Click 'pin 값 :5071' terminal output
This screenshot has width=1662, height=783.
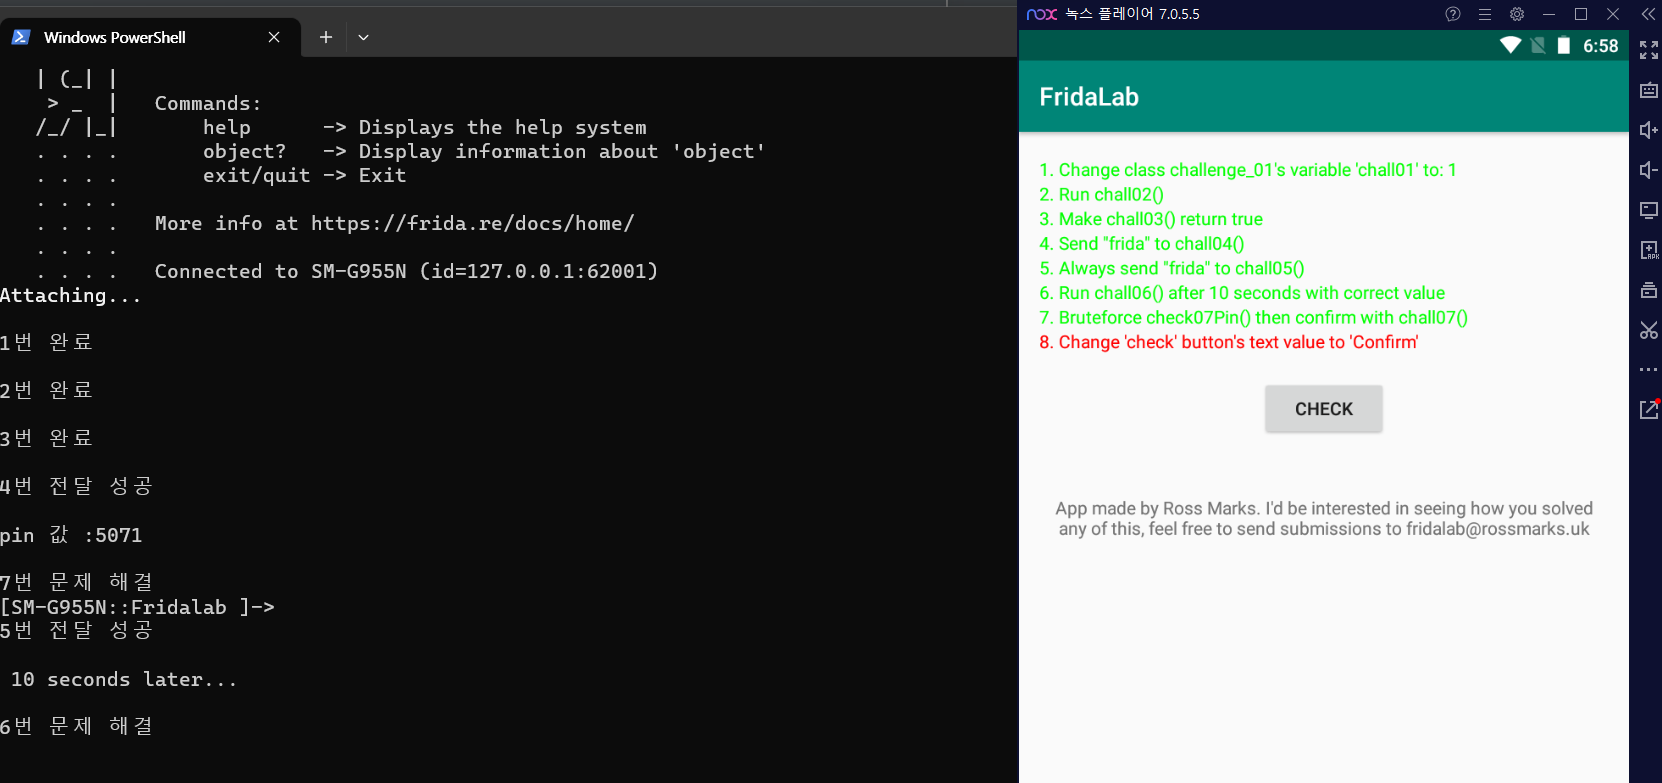click(x=71, y=535)
